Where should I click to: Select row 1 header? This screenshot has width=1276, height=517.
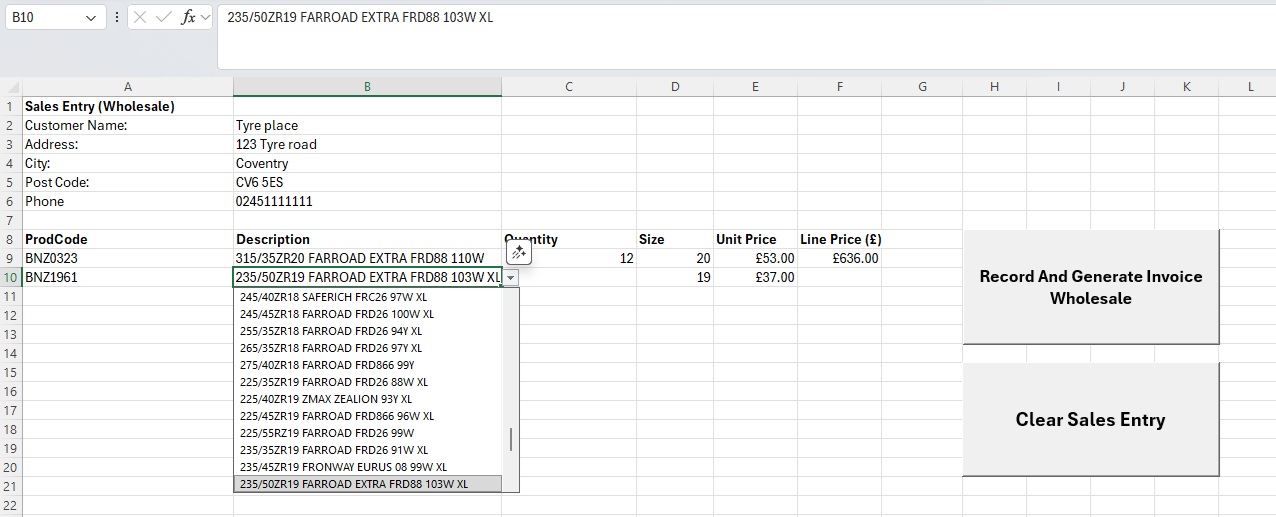coord(10,106)
